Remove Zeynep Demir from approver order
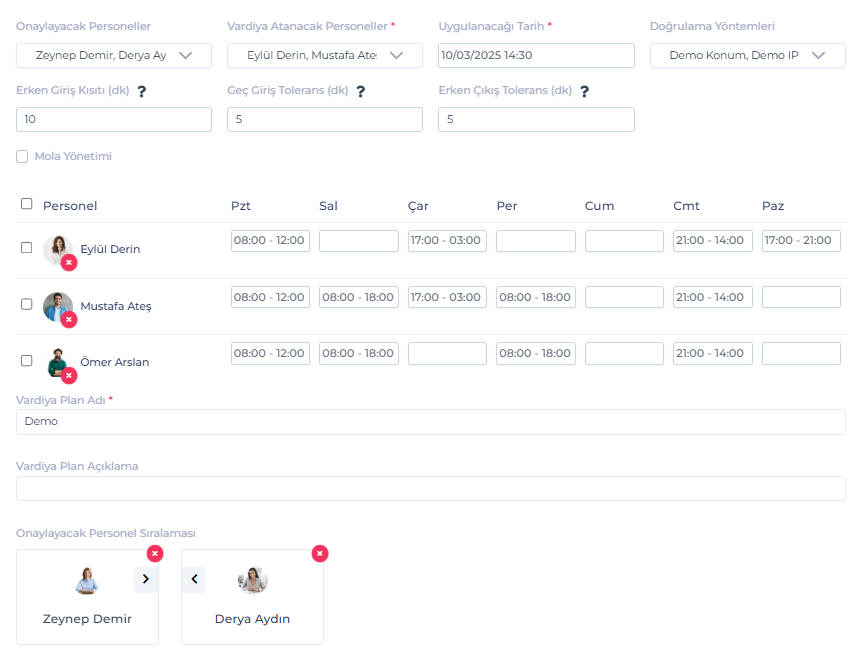863x662 pixels. click(x=155, y=553)
